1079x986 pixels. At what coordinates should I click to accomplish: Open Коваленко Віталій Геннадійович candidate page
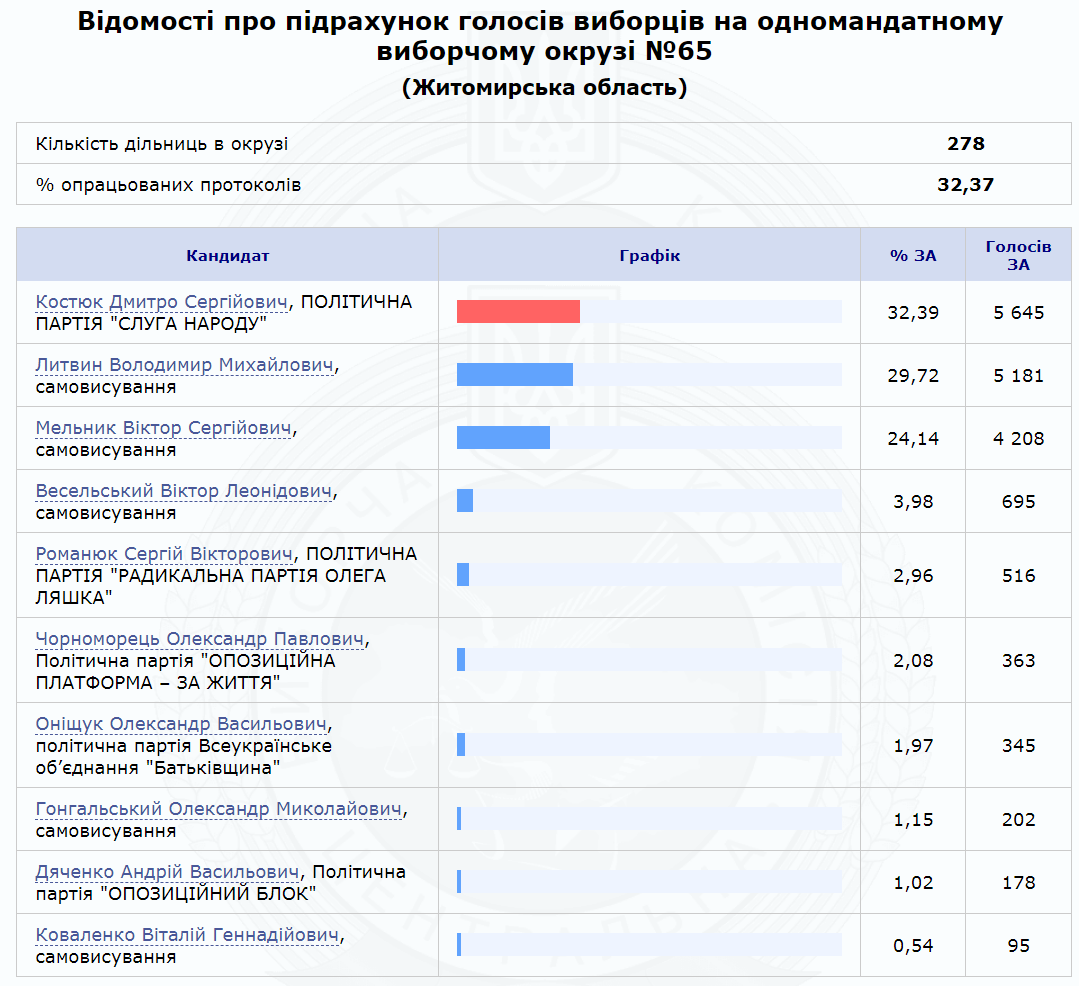pyautogui.click(x=188, y=935)
